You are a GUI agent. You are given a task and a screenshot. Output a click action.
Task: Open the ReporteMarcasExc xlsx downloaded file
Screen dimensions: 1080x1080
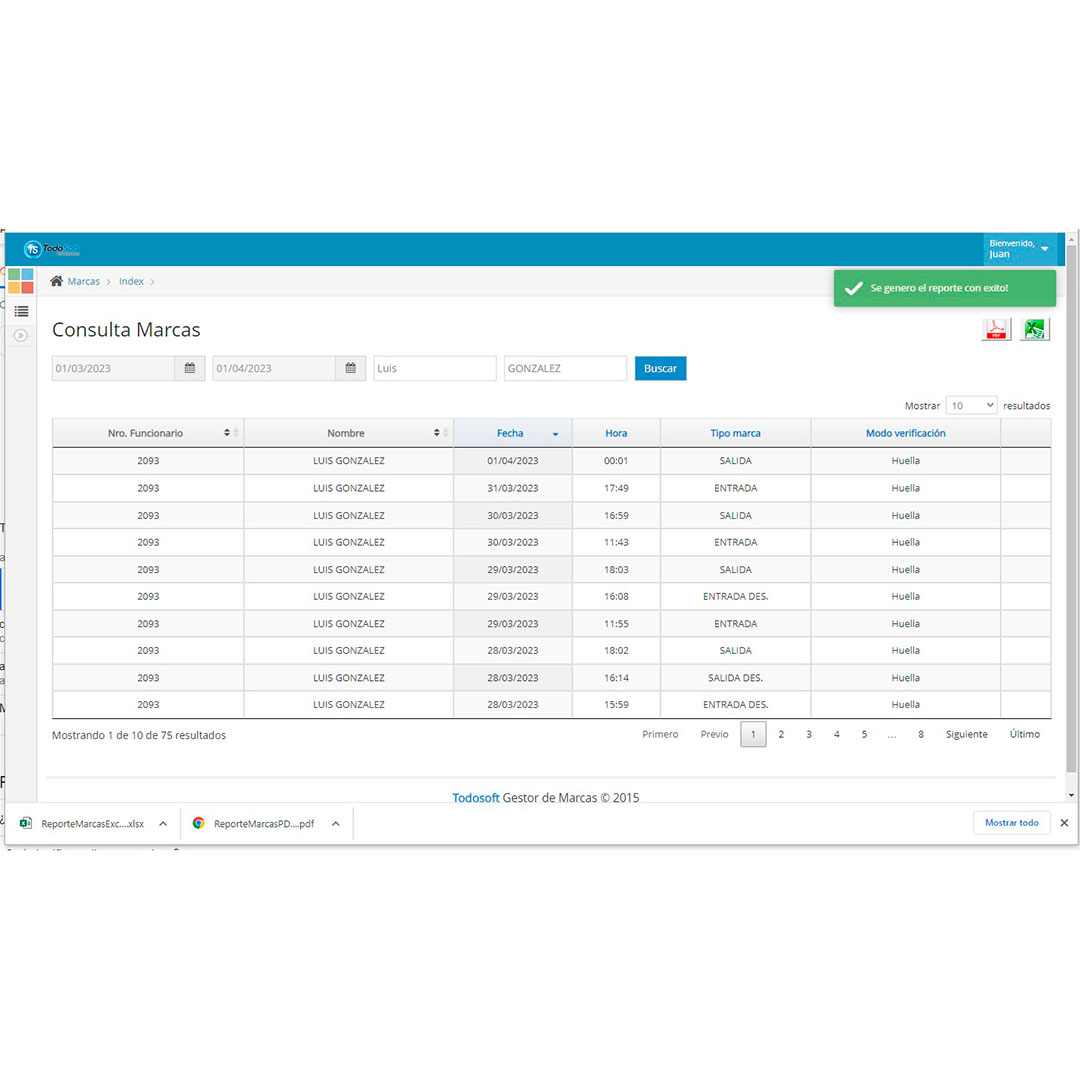pyautogui.click(x=92, y=823)
